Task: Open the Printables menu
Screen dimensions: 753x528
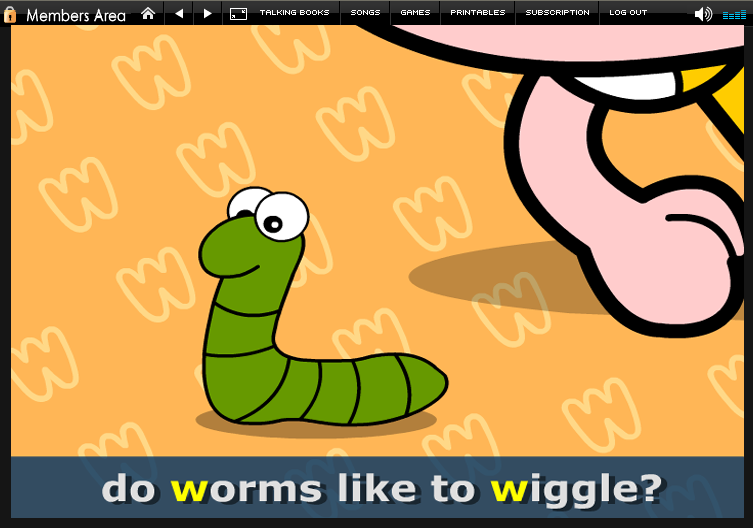Action: (x=478, y=12)
